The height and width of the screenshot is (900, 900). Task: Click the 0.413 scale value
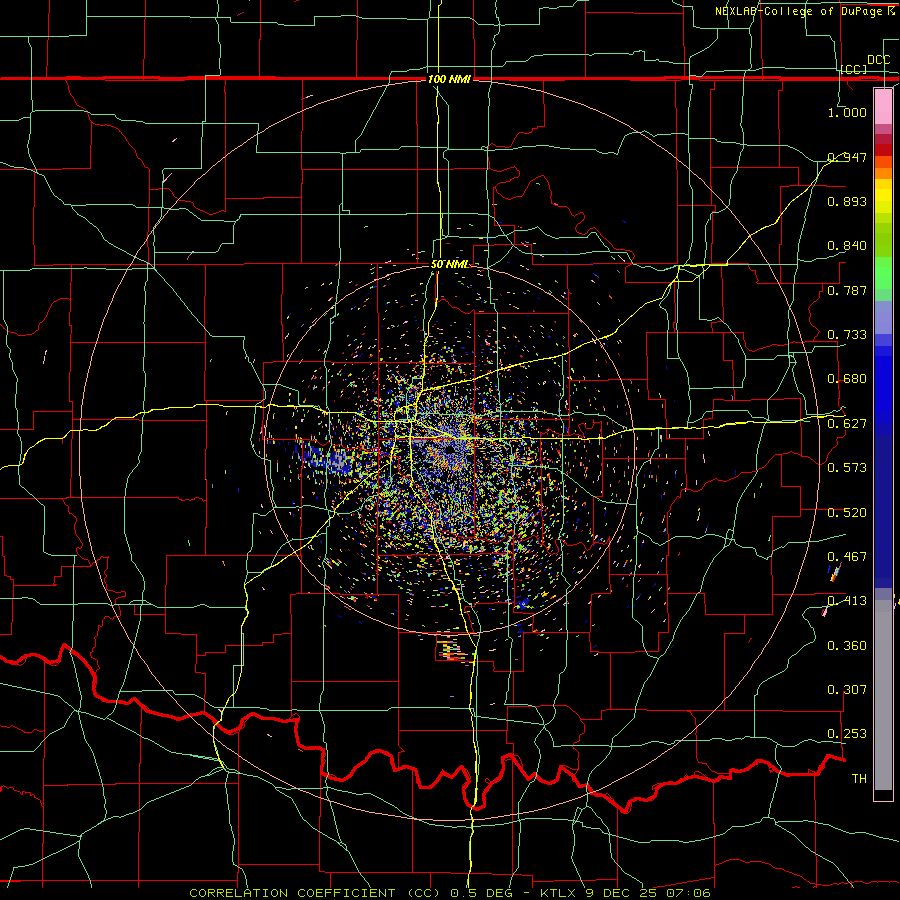coord(847,601)
